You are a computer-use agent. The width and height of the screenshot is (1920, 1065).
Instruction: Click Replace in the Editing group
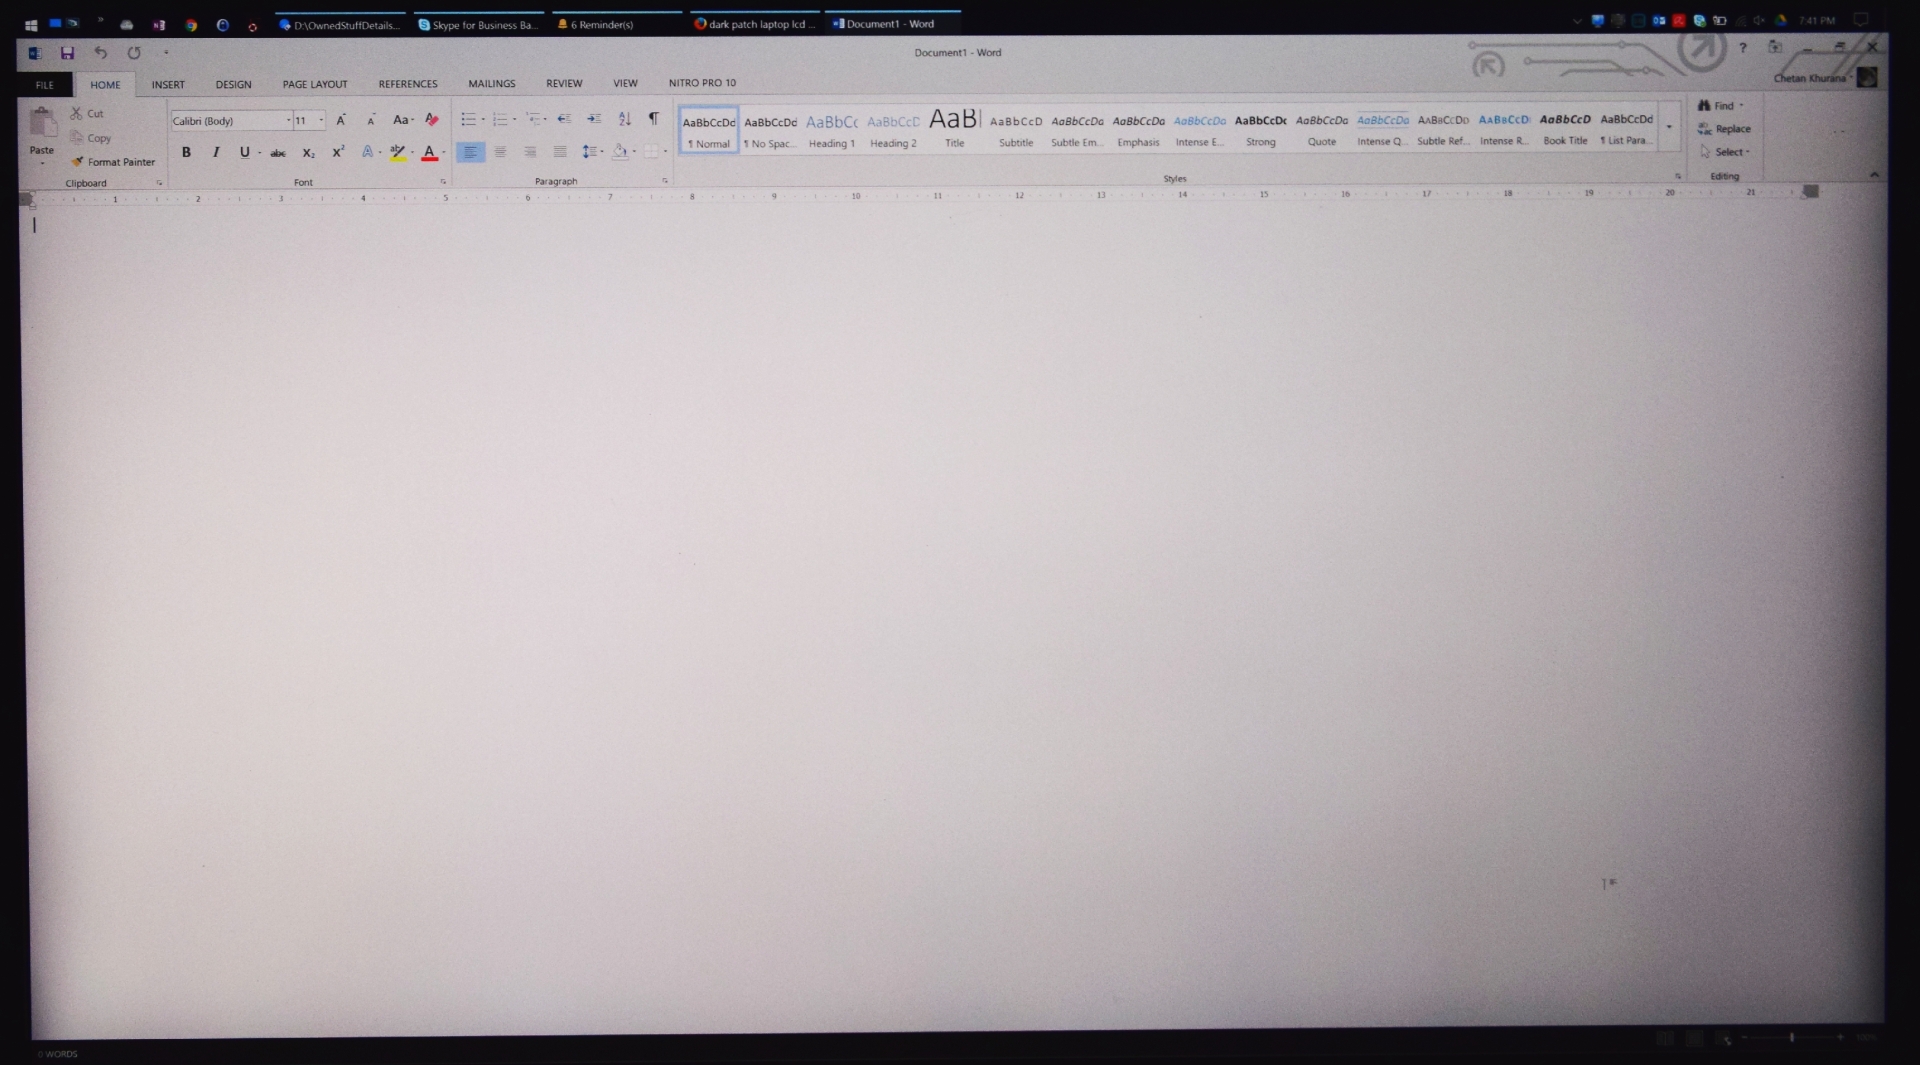pyautogui.click(x=1725, y=129)
